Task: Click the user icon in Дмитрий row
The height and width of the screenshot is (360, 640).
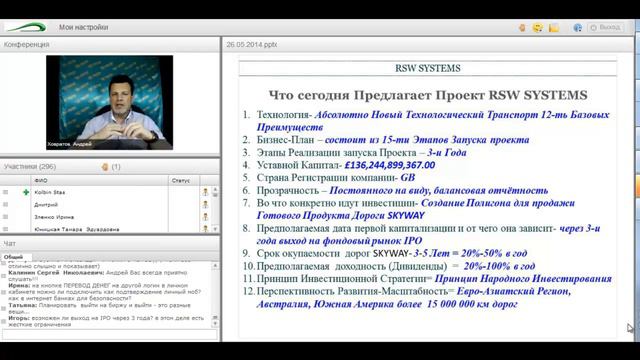Action: tap(205, 204)
